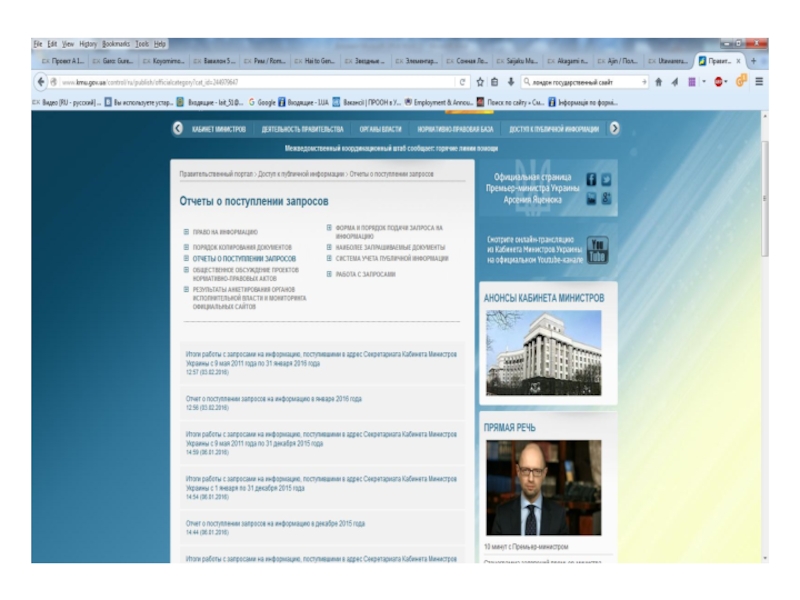Close the active Правит... tab
Screen dimensions: 800x600
tap(738, 61)
